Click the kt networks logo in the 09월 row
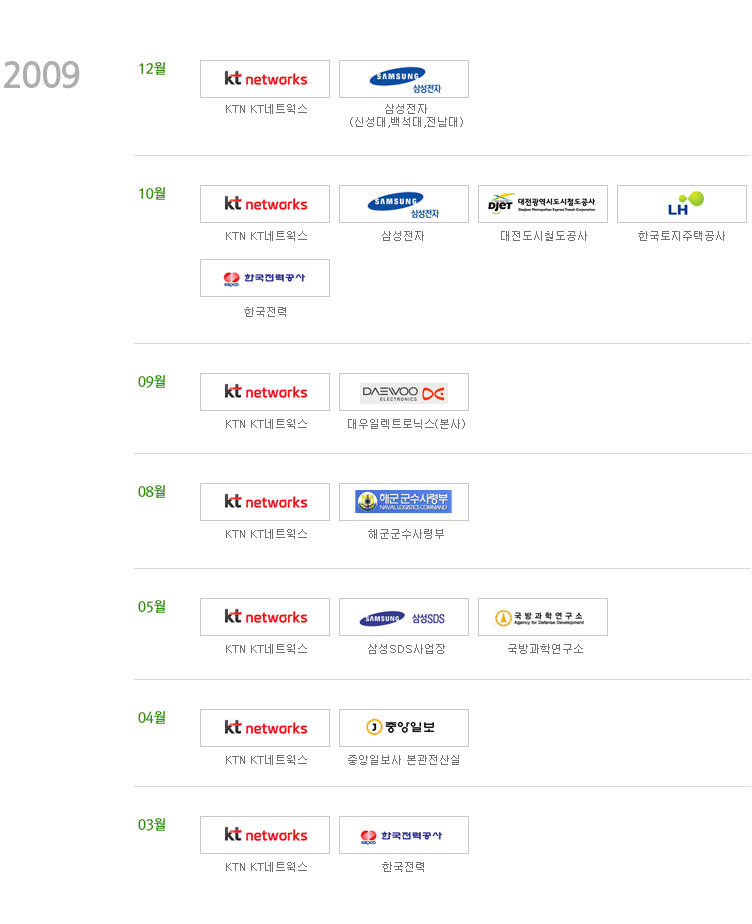The height and width of the screenshot is (924, 752). (265, 392)
